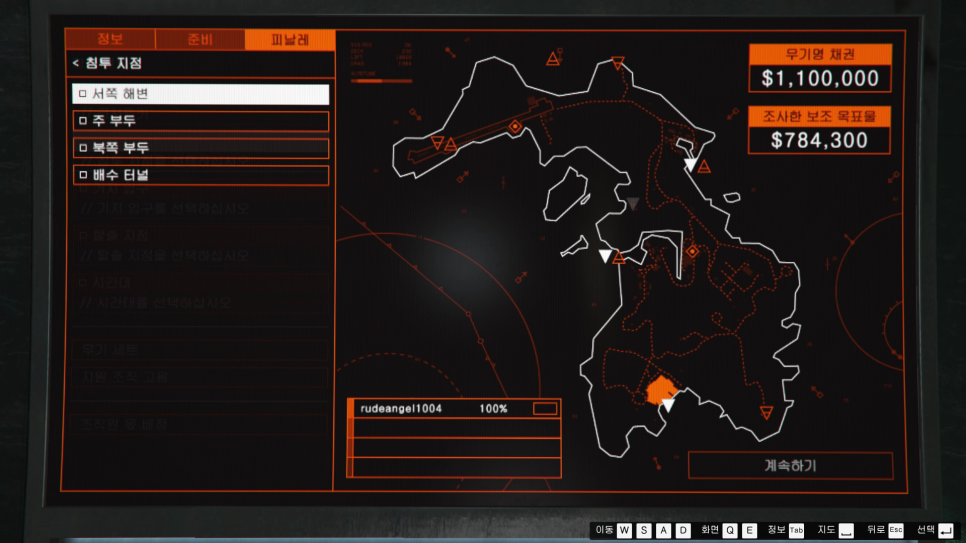This screenshot has height=543, width=966.
Task: Click the inverted orange triangle at the island's northern tip
Action: point(618,62)
